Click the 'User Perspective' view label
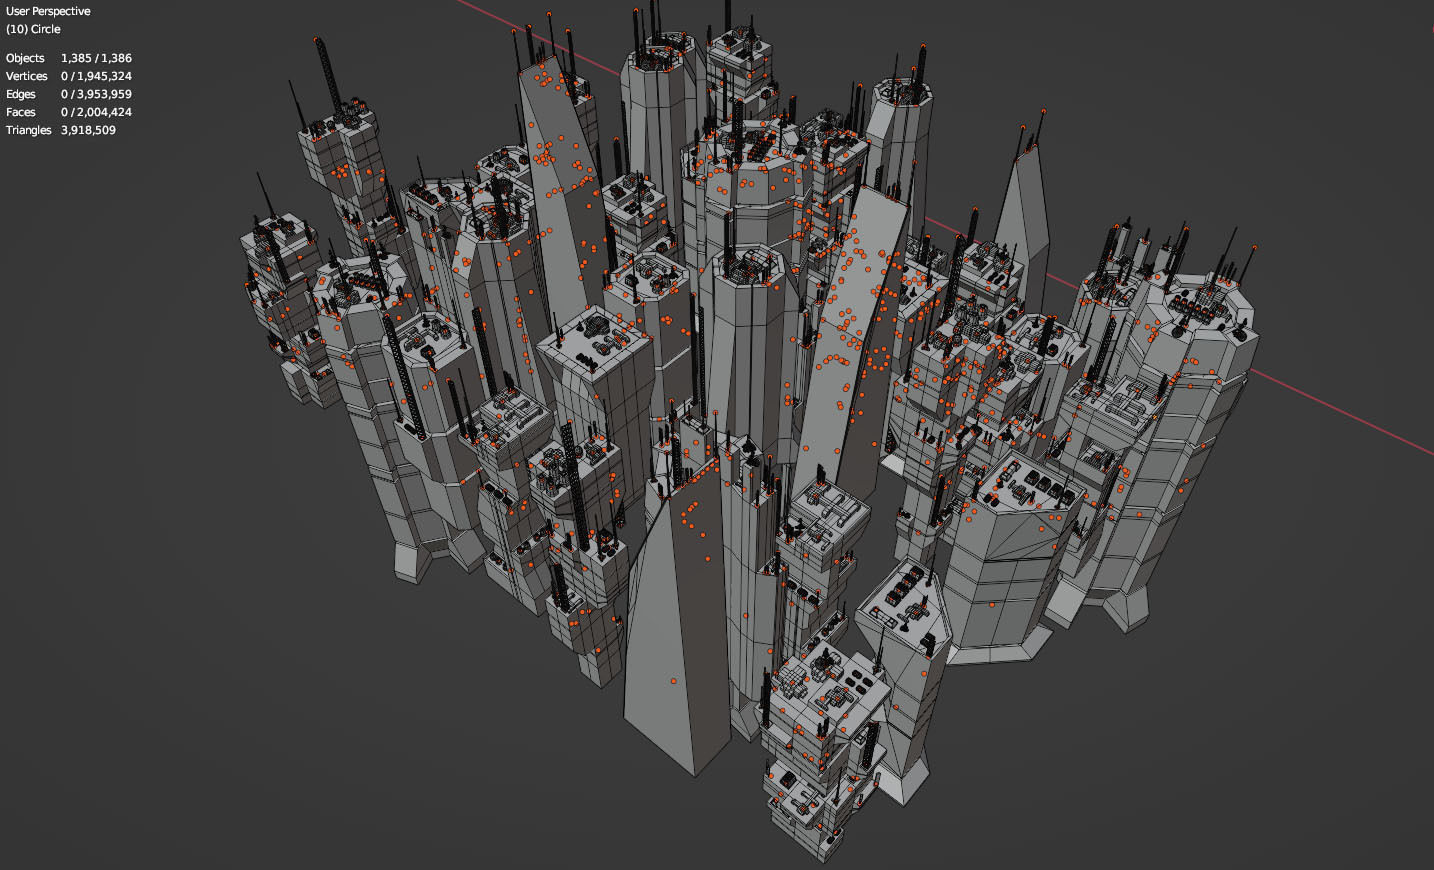 click(x=48, y=11)
